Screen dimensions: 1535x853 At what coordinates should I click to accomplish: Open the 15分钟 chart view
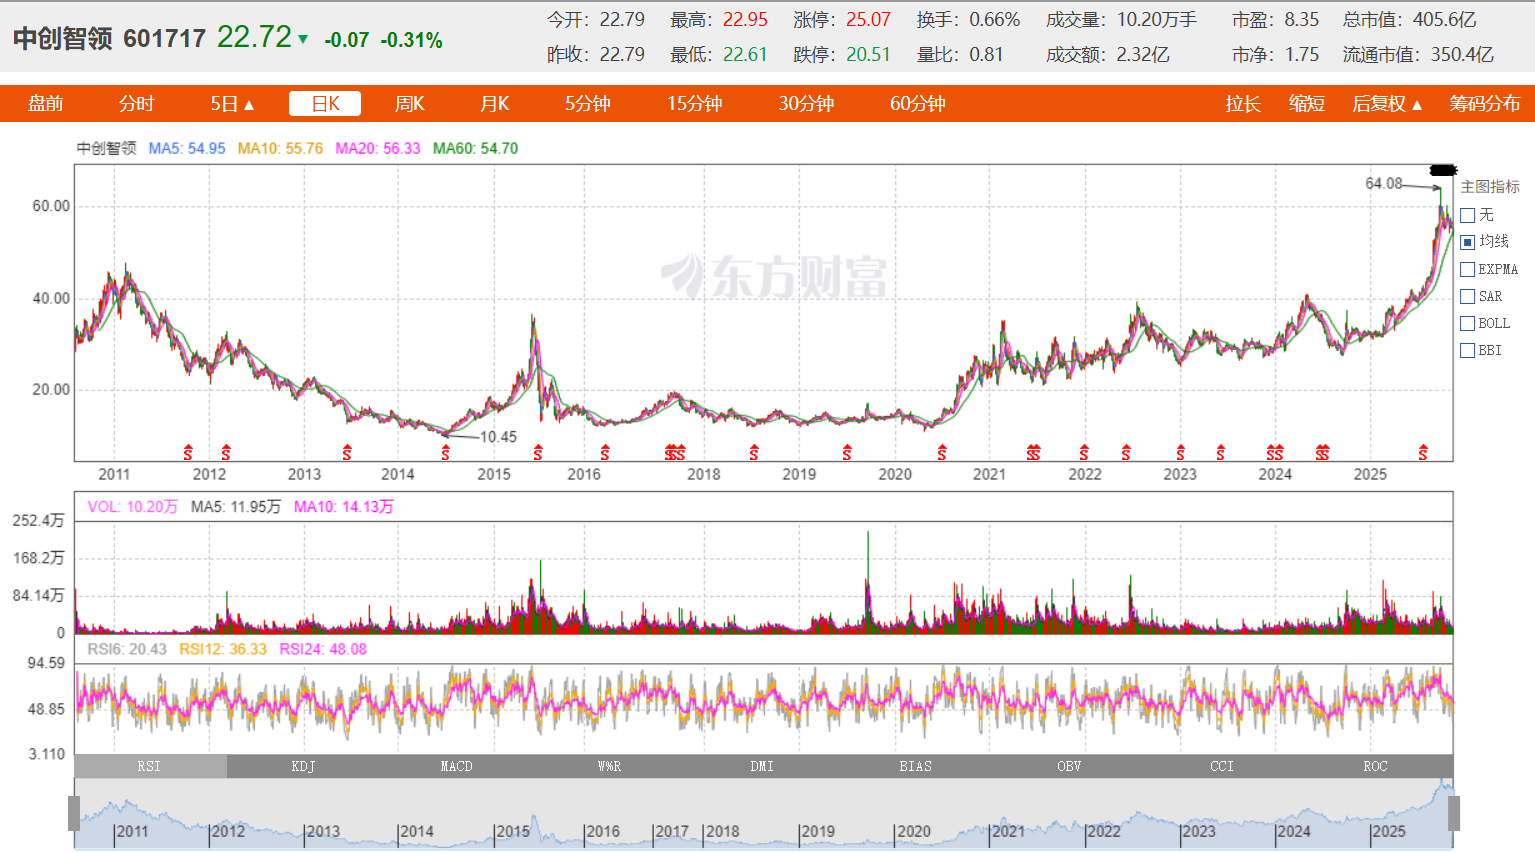pyautogui.click(x=694, y=104)
